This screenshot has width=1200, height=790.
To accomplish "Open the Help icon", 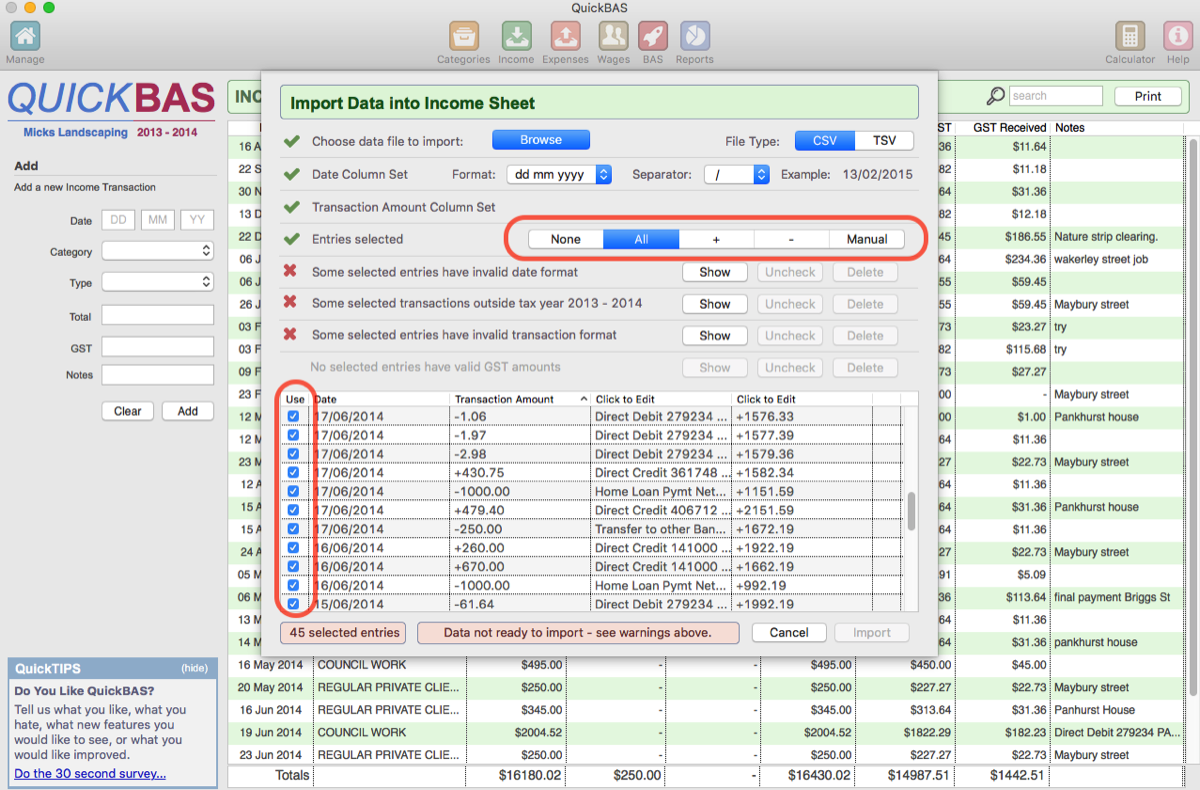I will coord(1177,37).
